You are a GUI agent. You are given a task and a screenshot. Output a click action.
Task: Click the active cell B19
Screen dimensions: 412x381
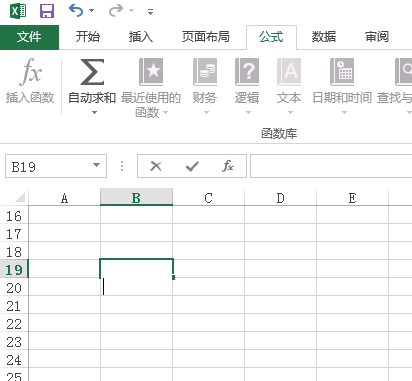[136, 268]
